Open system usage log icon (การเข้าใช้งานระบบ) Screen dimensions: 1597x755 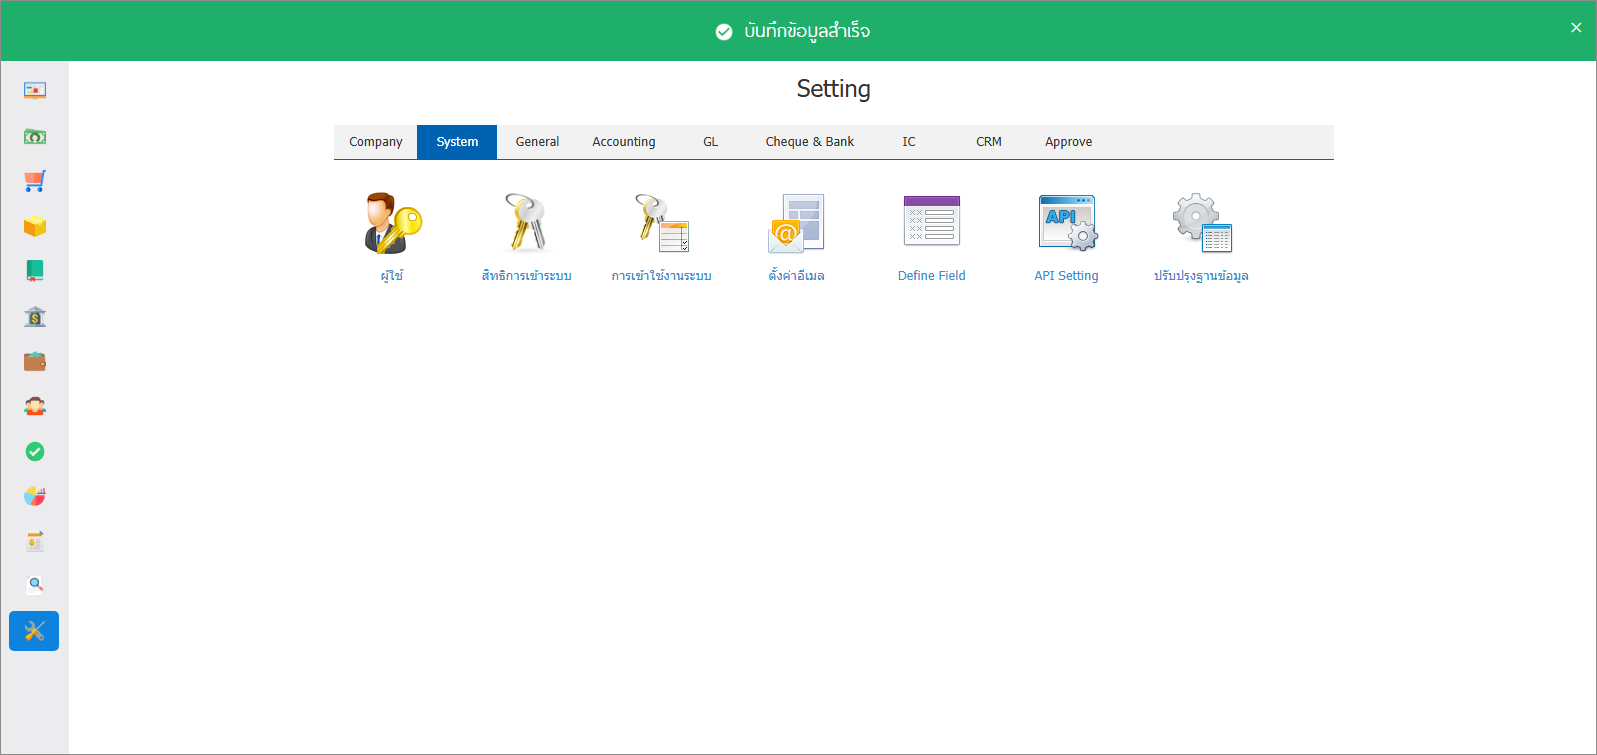661,223
